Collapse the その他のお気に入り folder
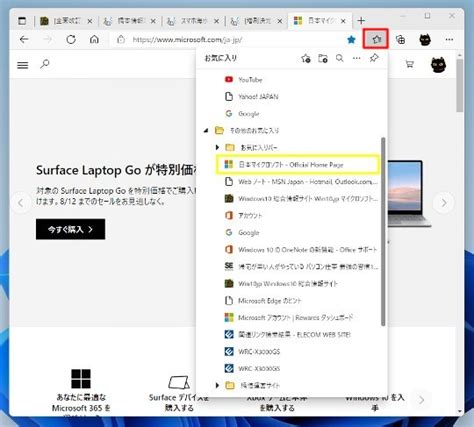This screenshot has height=427, width=474. [x=206, y=131]
